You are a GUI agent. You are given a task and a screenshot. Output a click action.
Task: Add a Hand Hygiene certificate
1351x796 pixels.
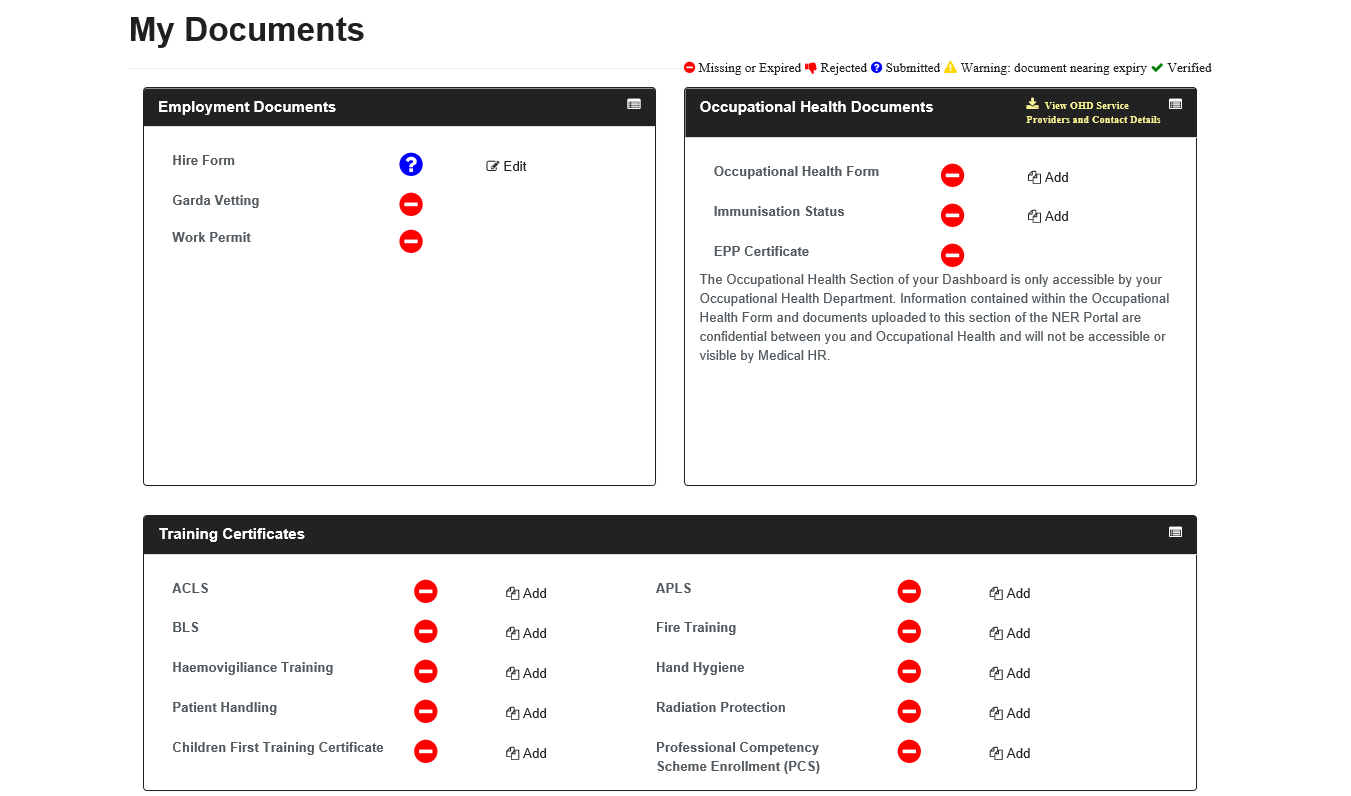coord(1010,674)
